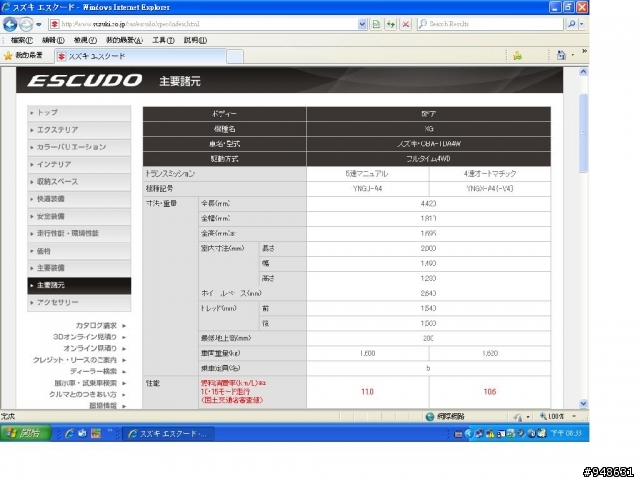Expand the quick launch overflow chevron
The width and height of the screenshot is (640, 480).
109,431
